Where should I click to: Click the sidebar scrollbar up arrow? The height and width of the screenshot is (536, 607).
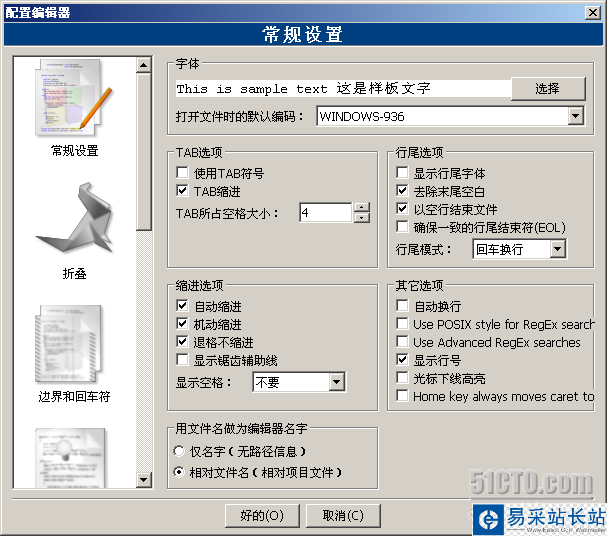pos(144,65)
